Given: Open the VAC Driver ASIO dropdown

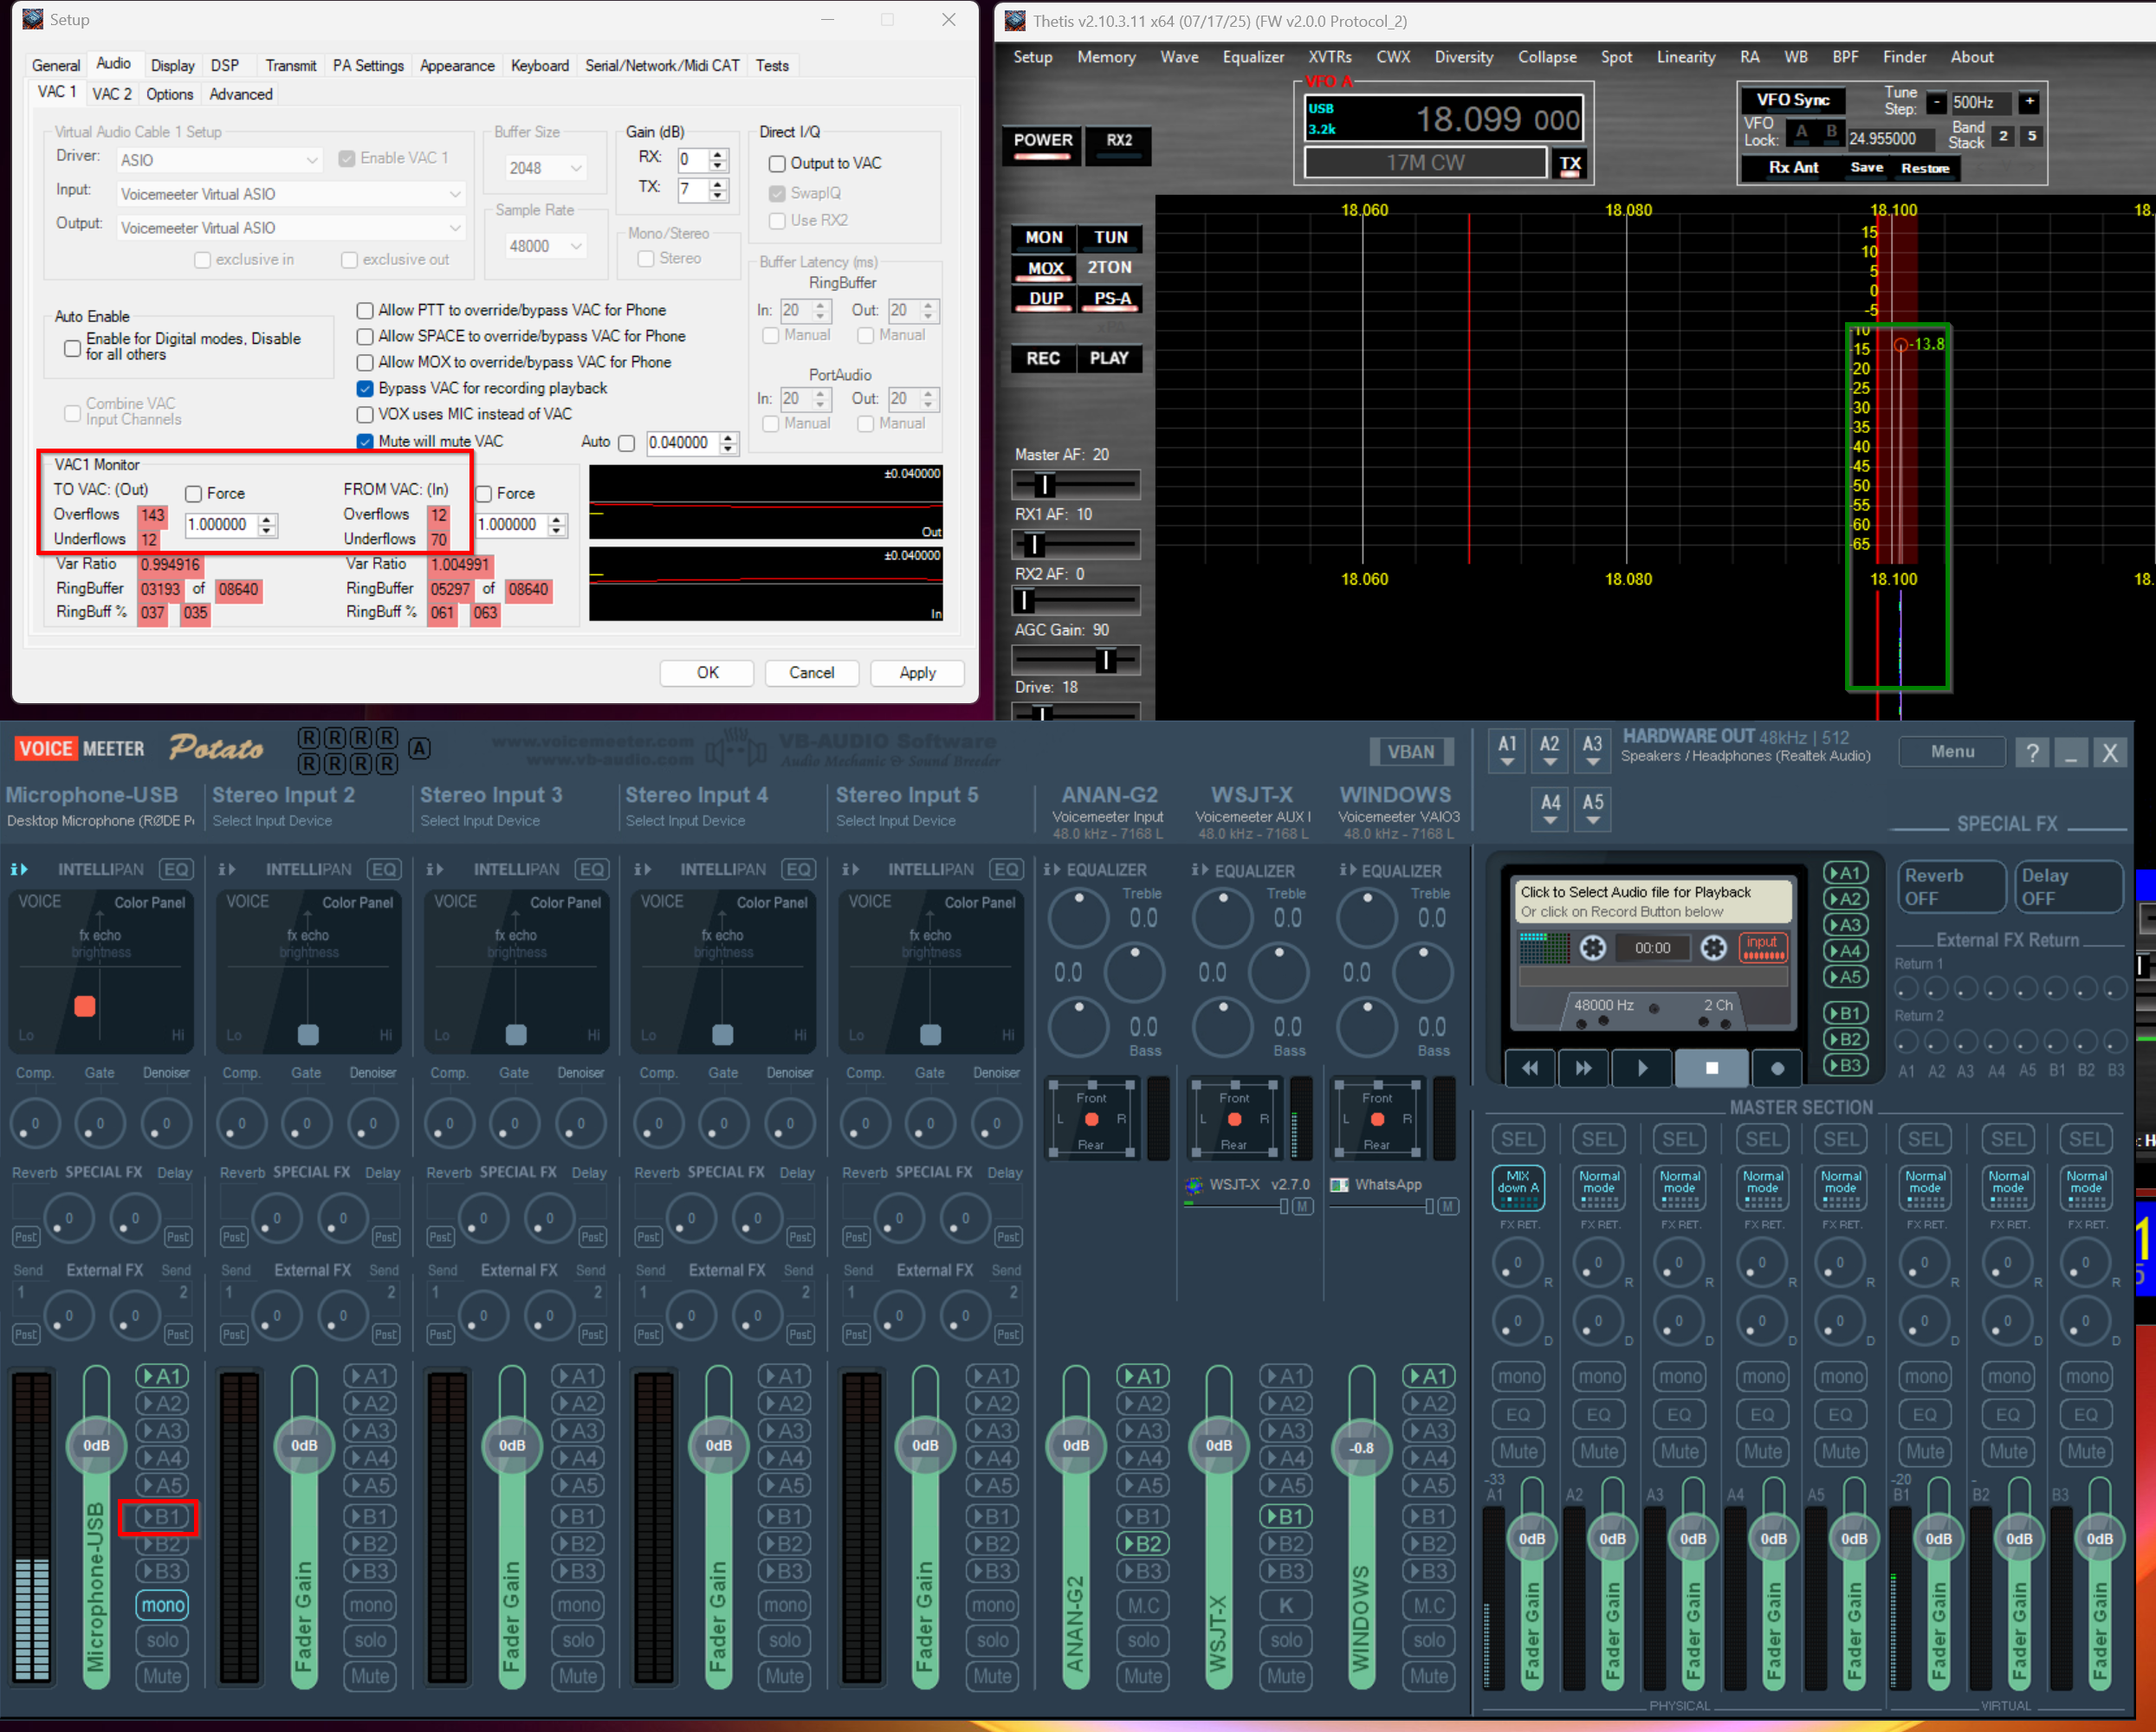Looking at the screenshot, I should point(219,160).
